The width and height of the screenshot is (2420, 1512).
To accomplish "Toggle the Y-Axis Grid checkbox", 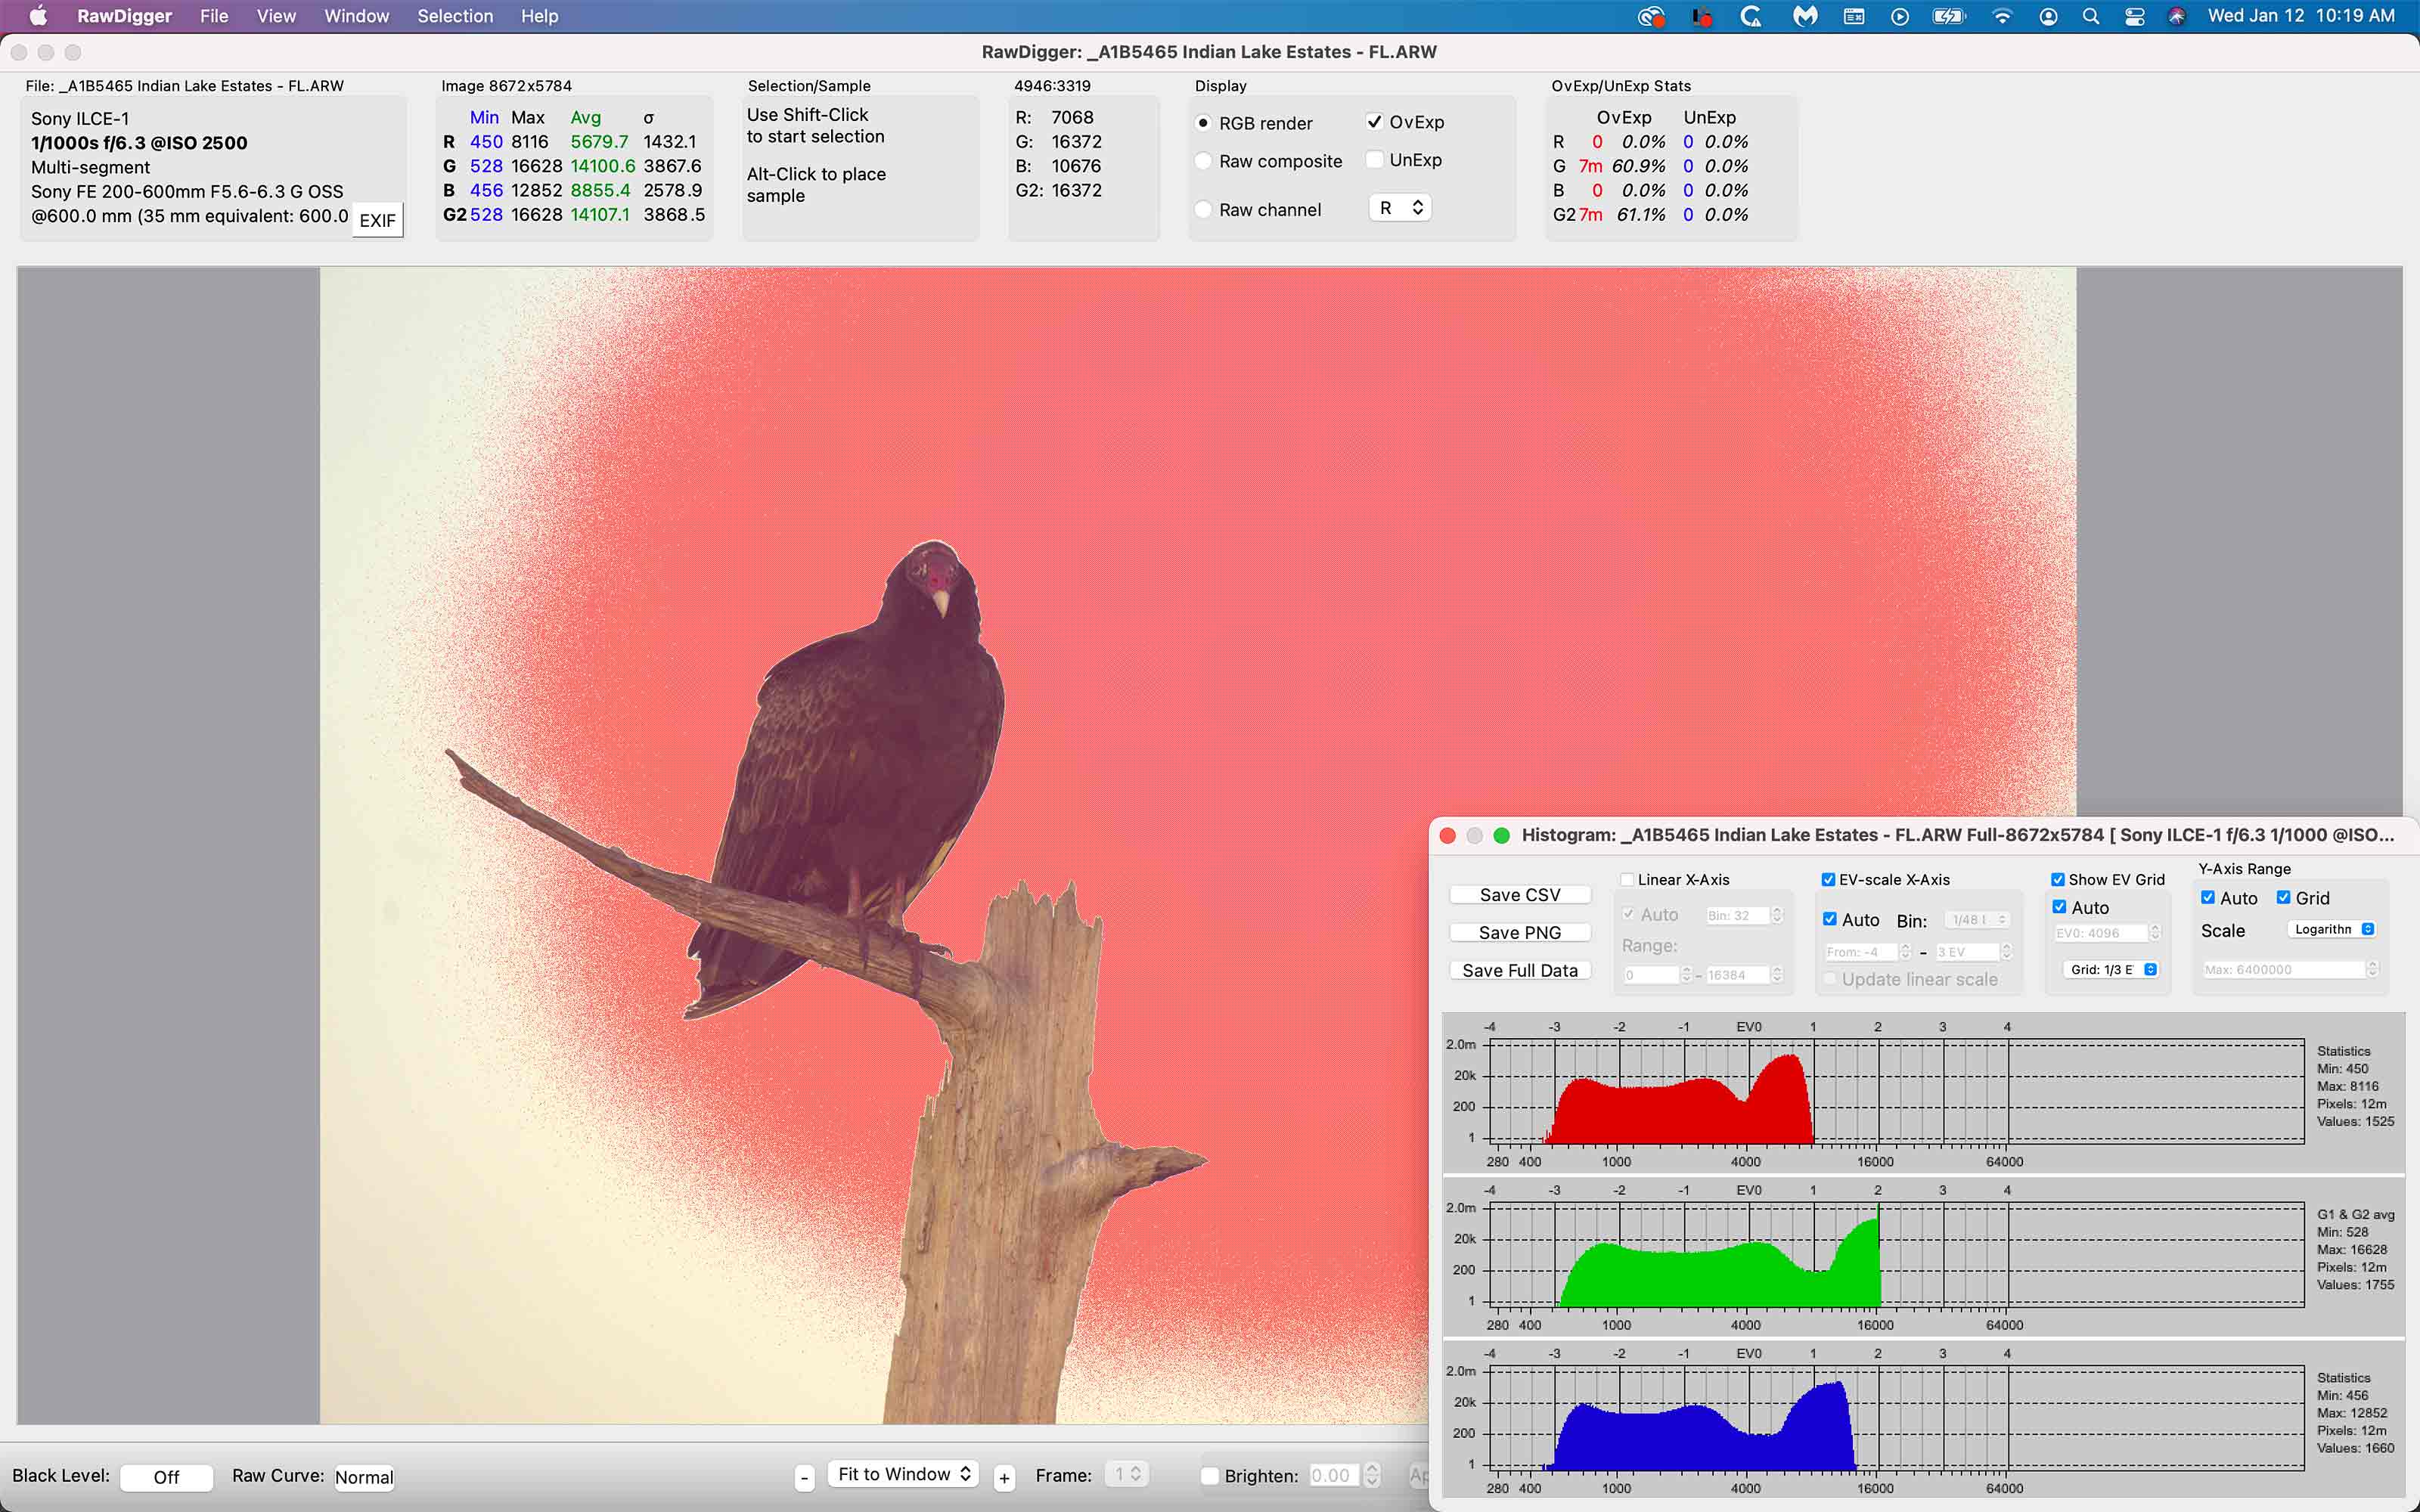I will (x=2284, y=898).
